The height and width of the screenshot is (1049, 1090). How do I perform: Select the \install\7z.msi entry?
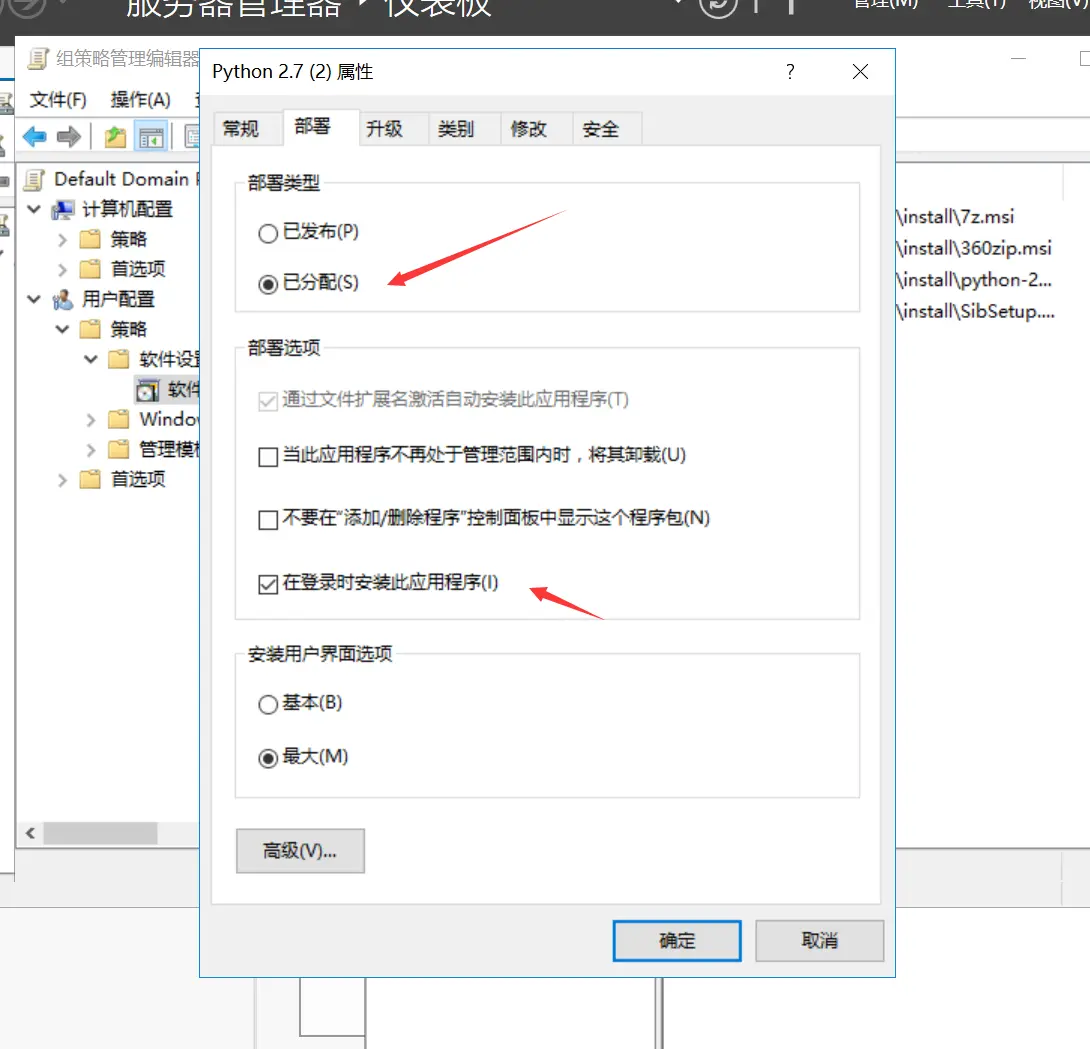pyautogui.click(x=956, y=217)
